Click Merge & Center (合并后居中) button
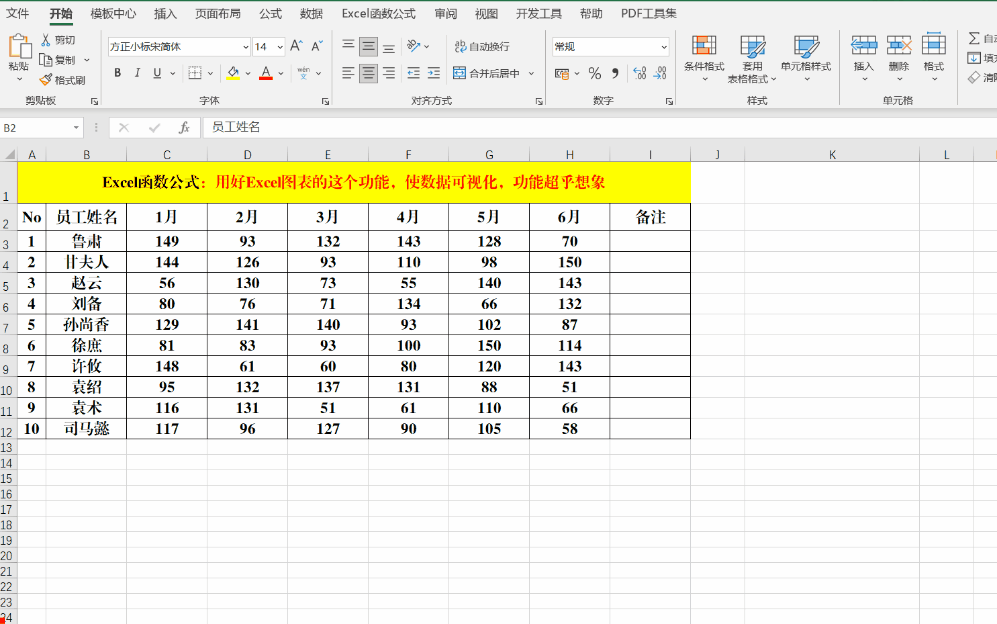This screenshot has width=997, height=624. pyautogui.click(x=486, y=73)
